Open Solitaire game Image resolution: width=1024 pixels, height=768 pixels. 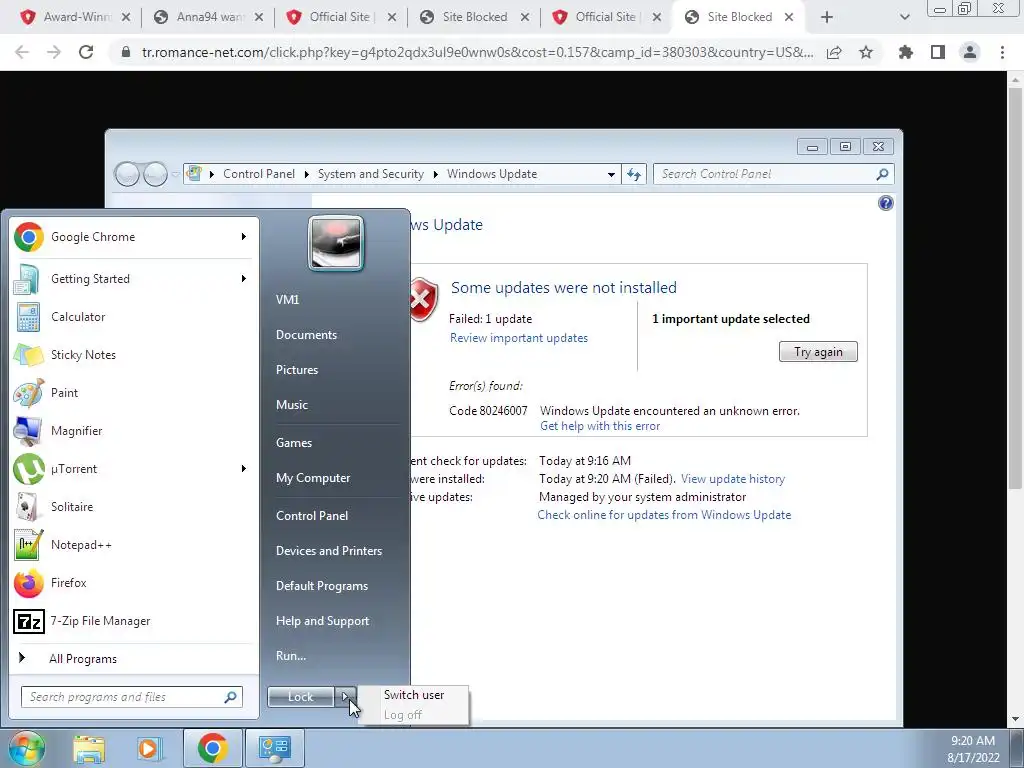click(x=133, y=507)
